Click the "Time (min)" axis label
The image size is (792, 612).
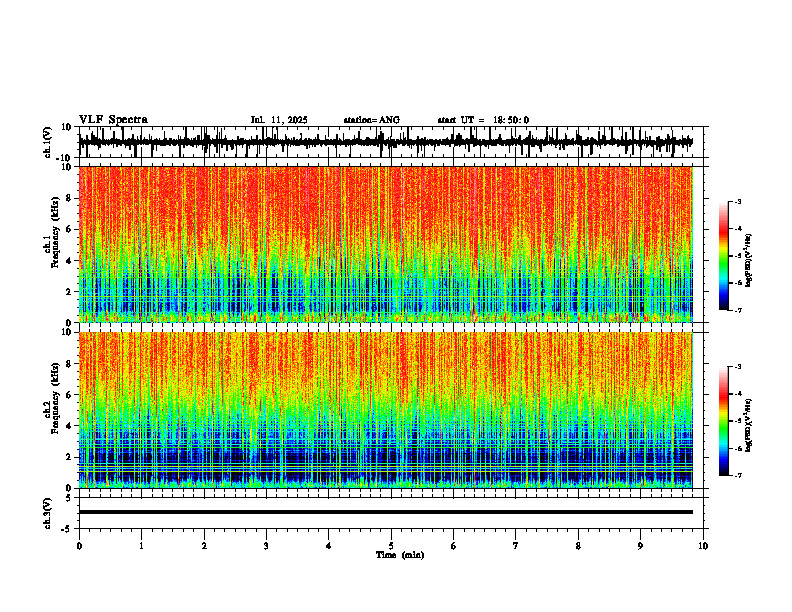400,555
